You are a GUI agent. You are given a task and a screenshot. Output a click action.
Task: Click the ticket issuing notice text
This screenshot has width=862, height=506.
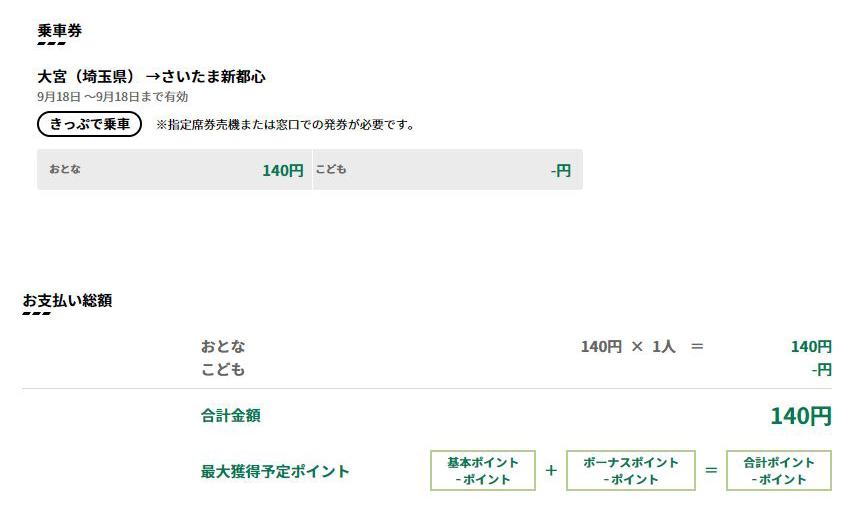(285, 125)
